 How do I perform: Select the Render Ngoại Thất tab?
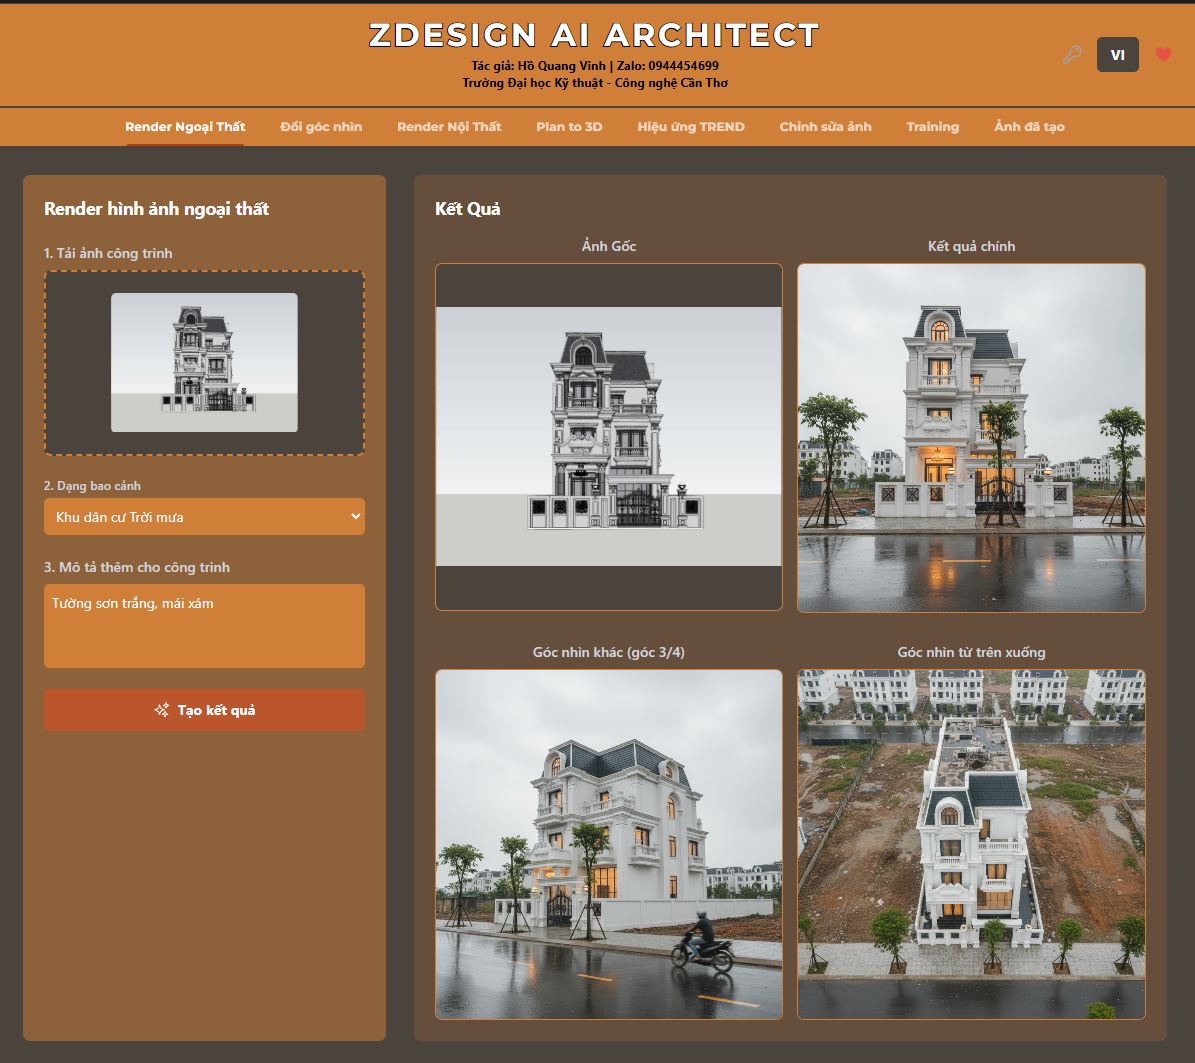pyautogui.click(x=185, y=127)
